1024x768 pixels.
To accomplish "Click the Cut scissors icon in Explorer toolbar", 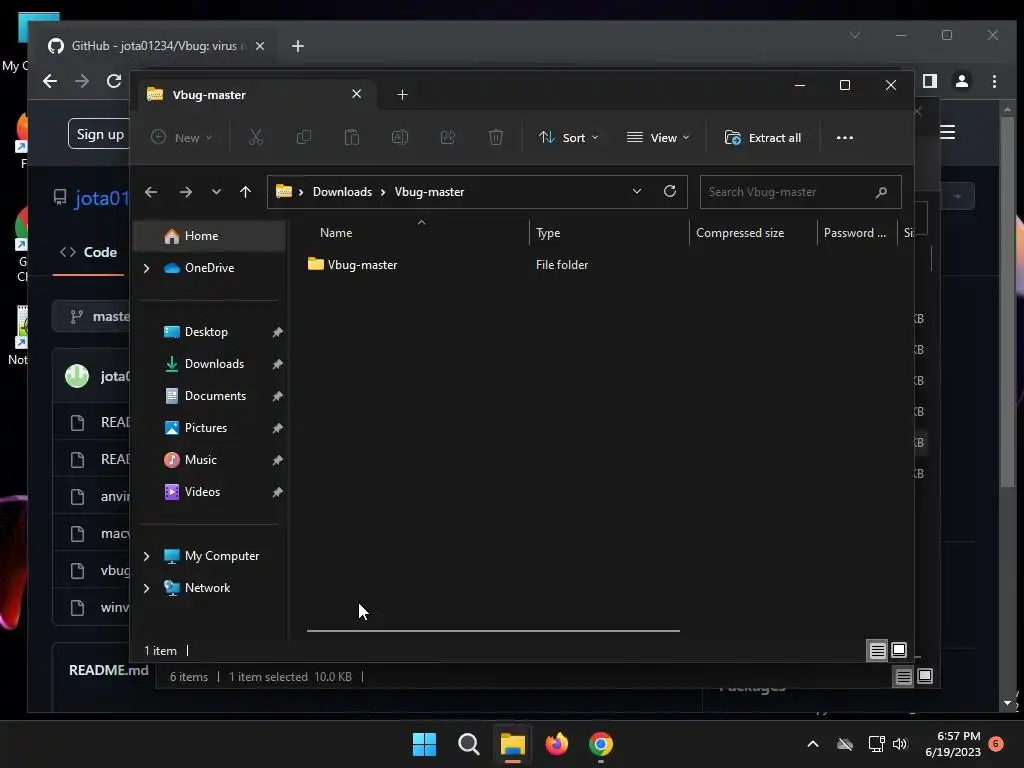I will (255, 137).
